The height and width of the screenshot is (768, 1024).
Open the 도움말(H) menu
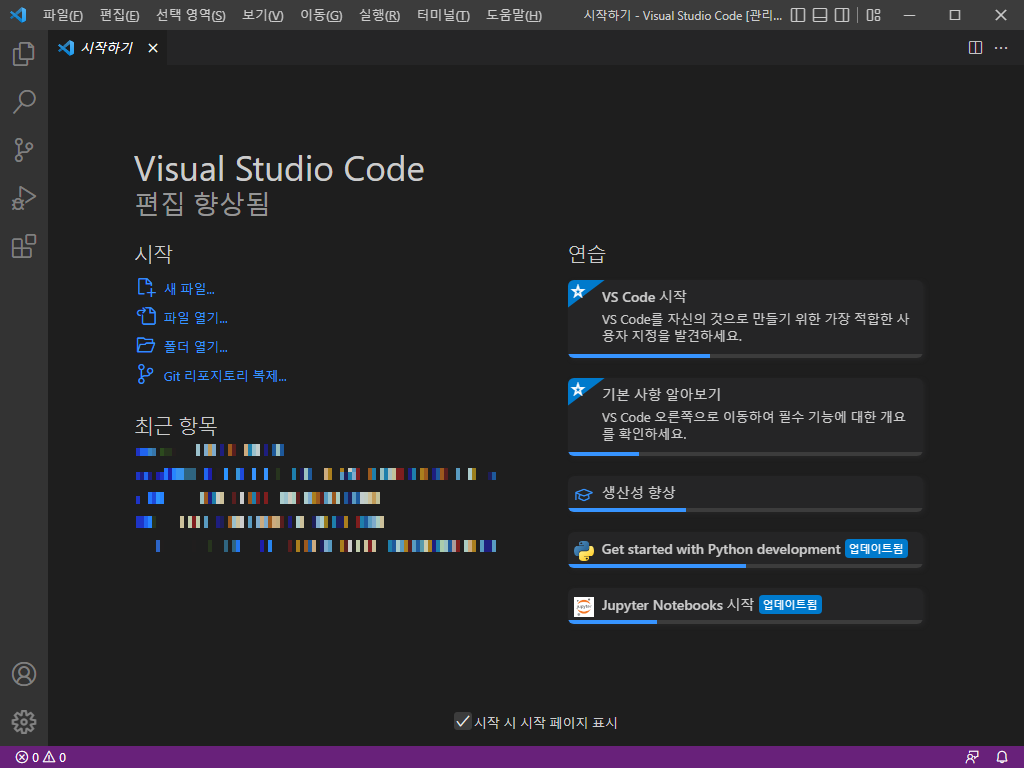tap(514, 15)
